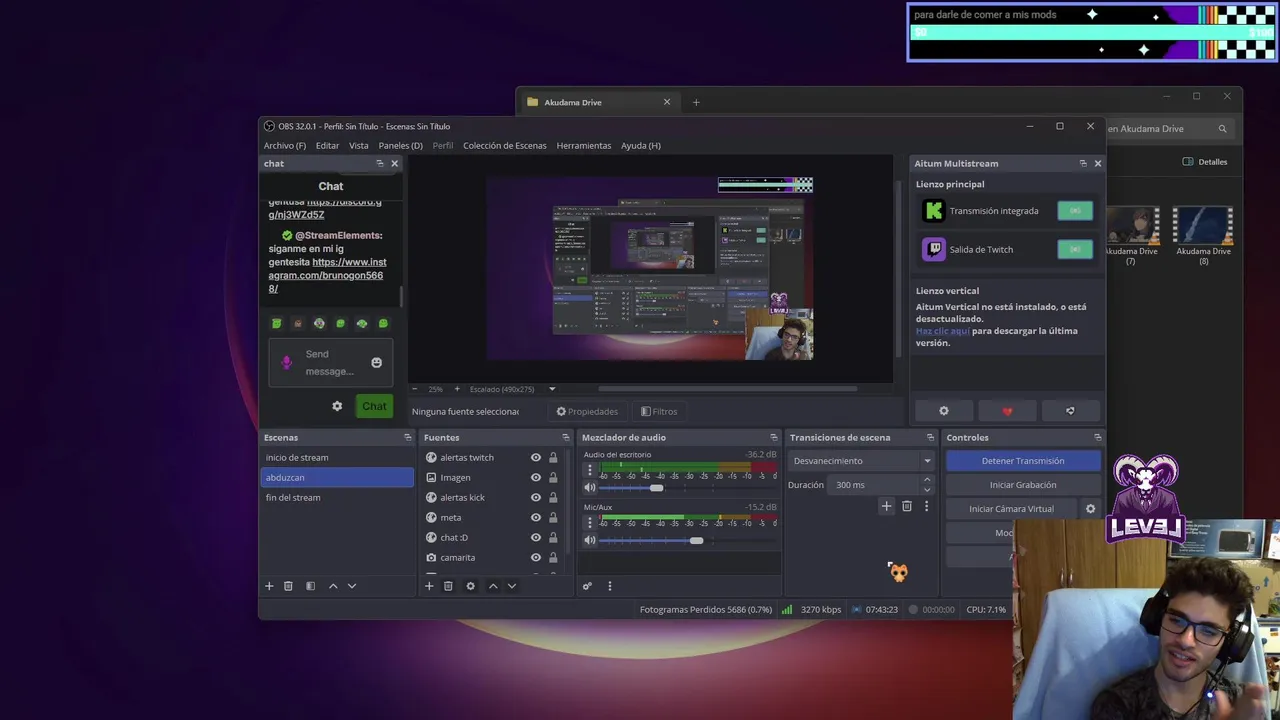Click Detener Transmisión button
Screen dimensions: 1280x720
click(x=1023, y=461)
